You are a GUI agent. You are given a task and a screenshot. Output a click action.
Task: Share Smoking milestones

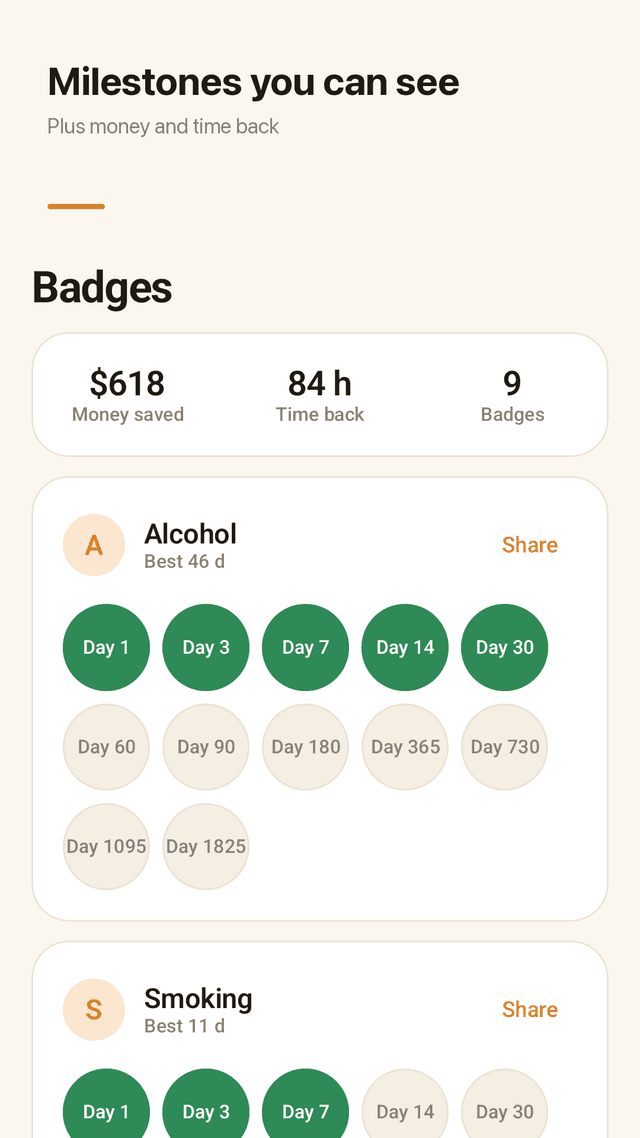pos(530,1010)
